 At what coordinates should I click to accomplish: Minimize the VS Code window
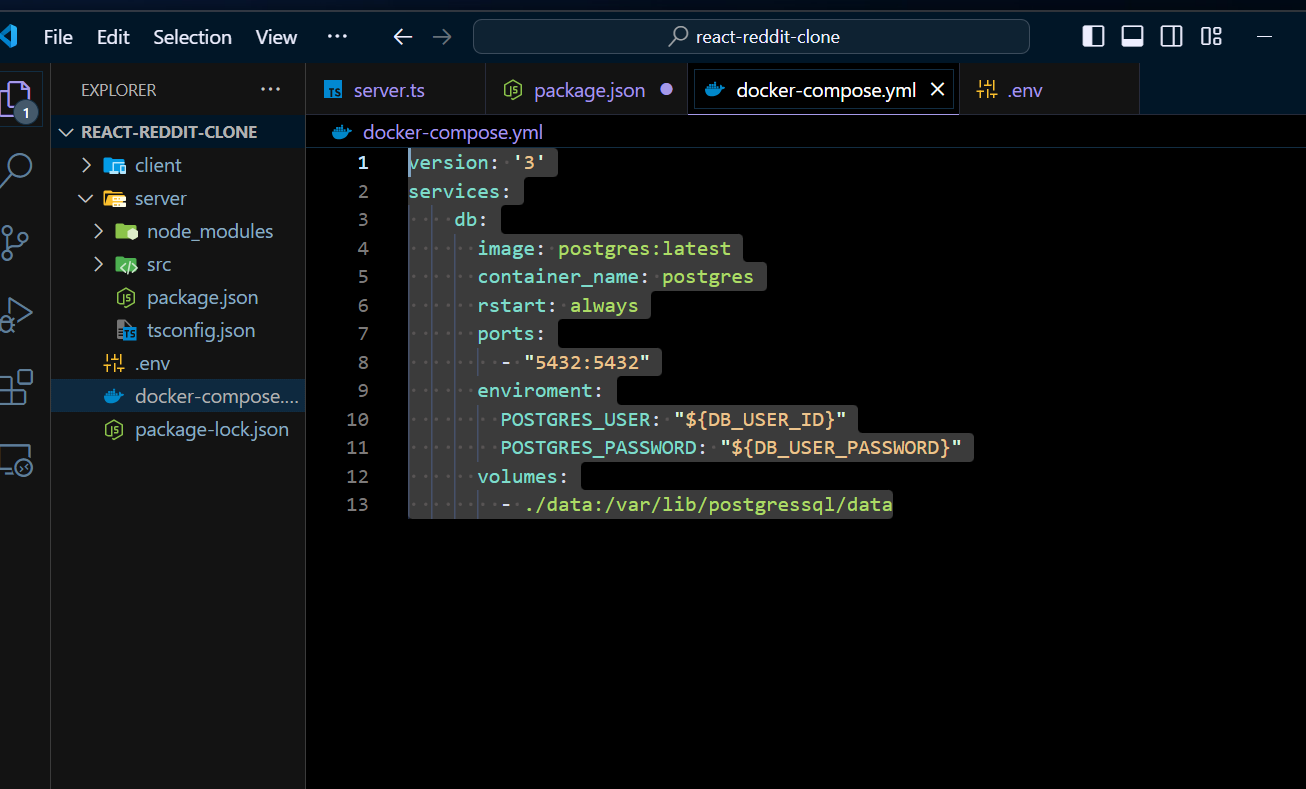1263,37
